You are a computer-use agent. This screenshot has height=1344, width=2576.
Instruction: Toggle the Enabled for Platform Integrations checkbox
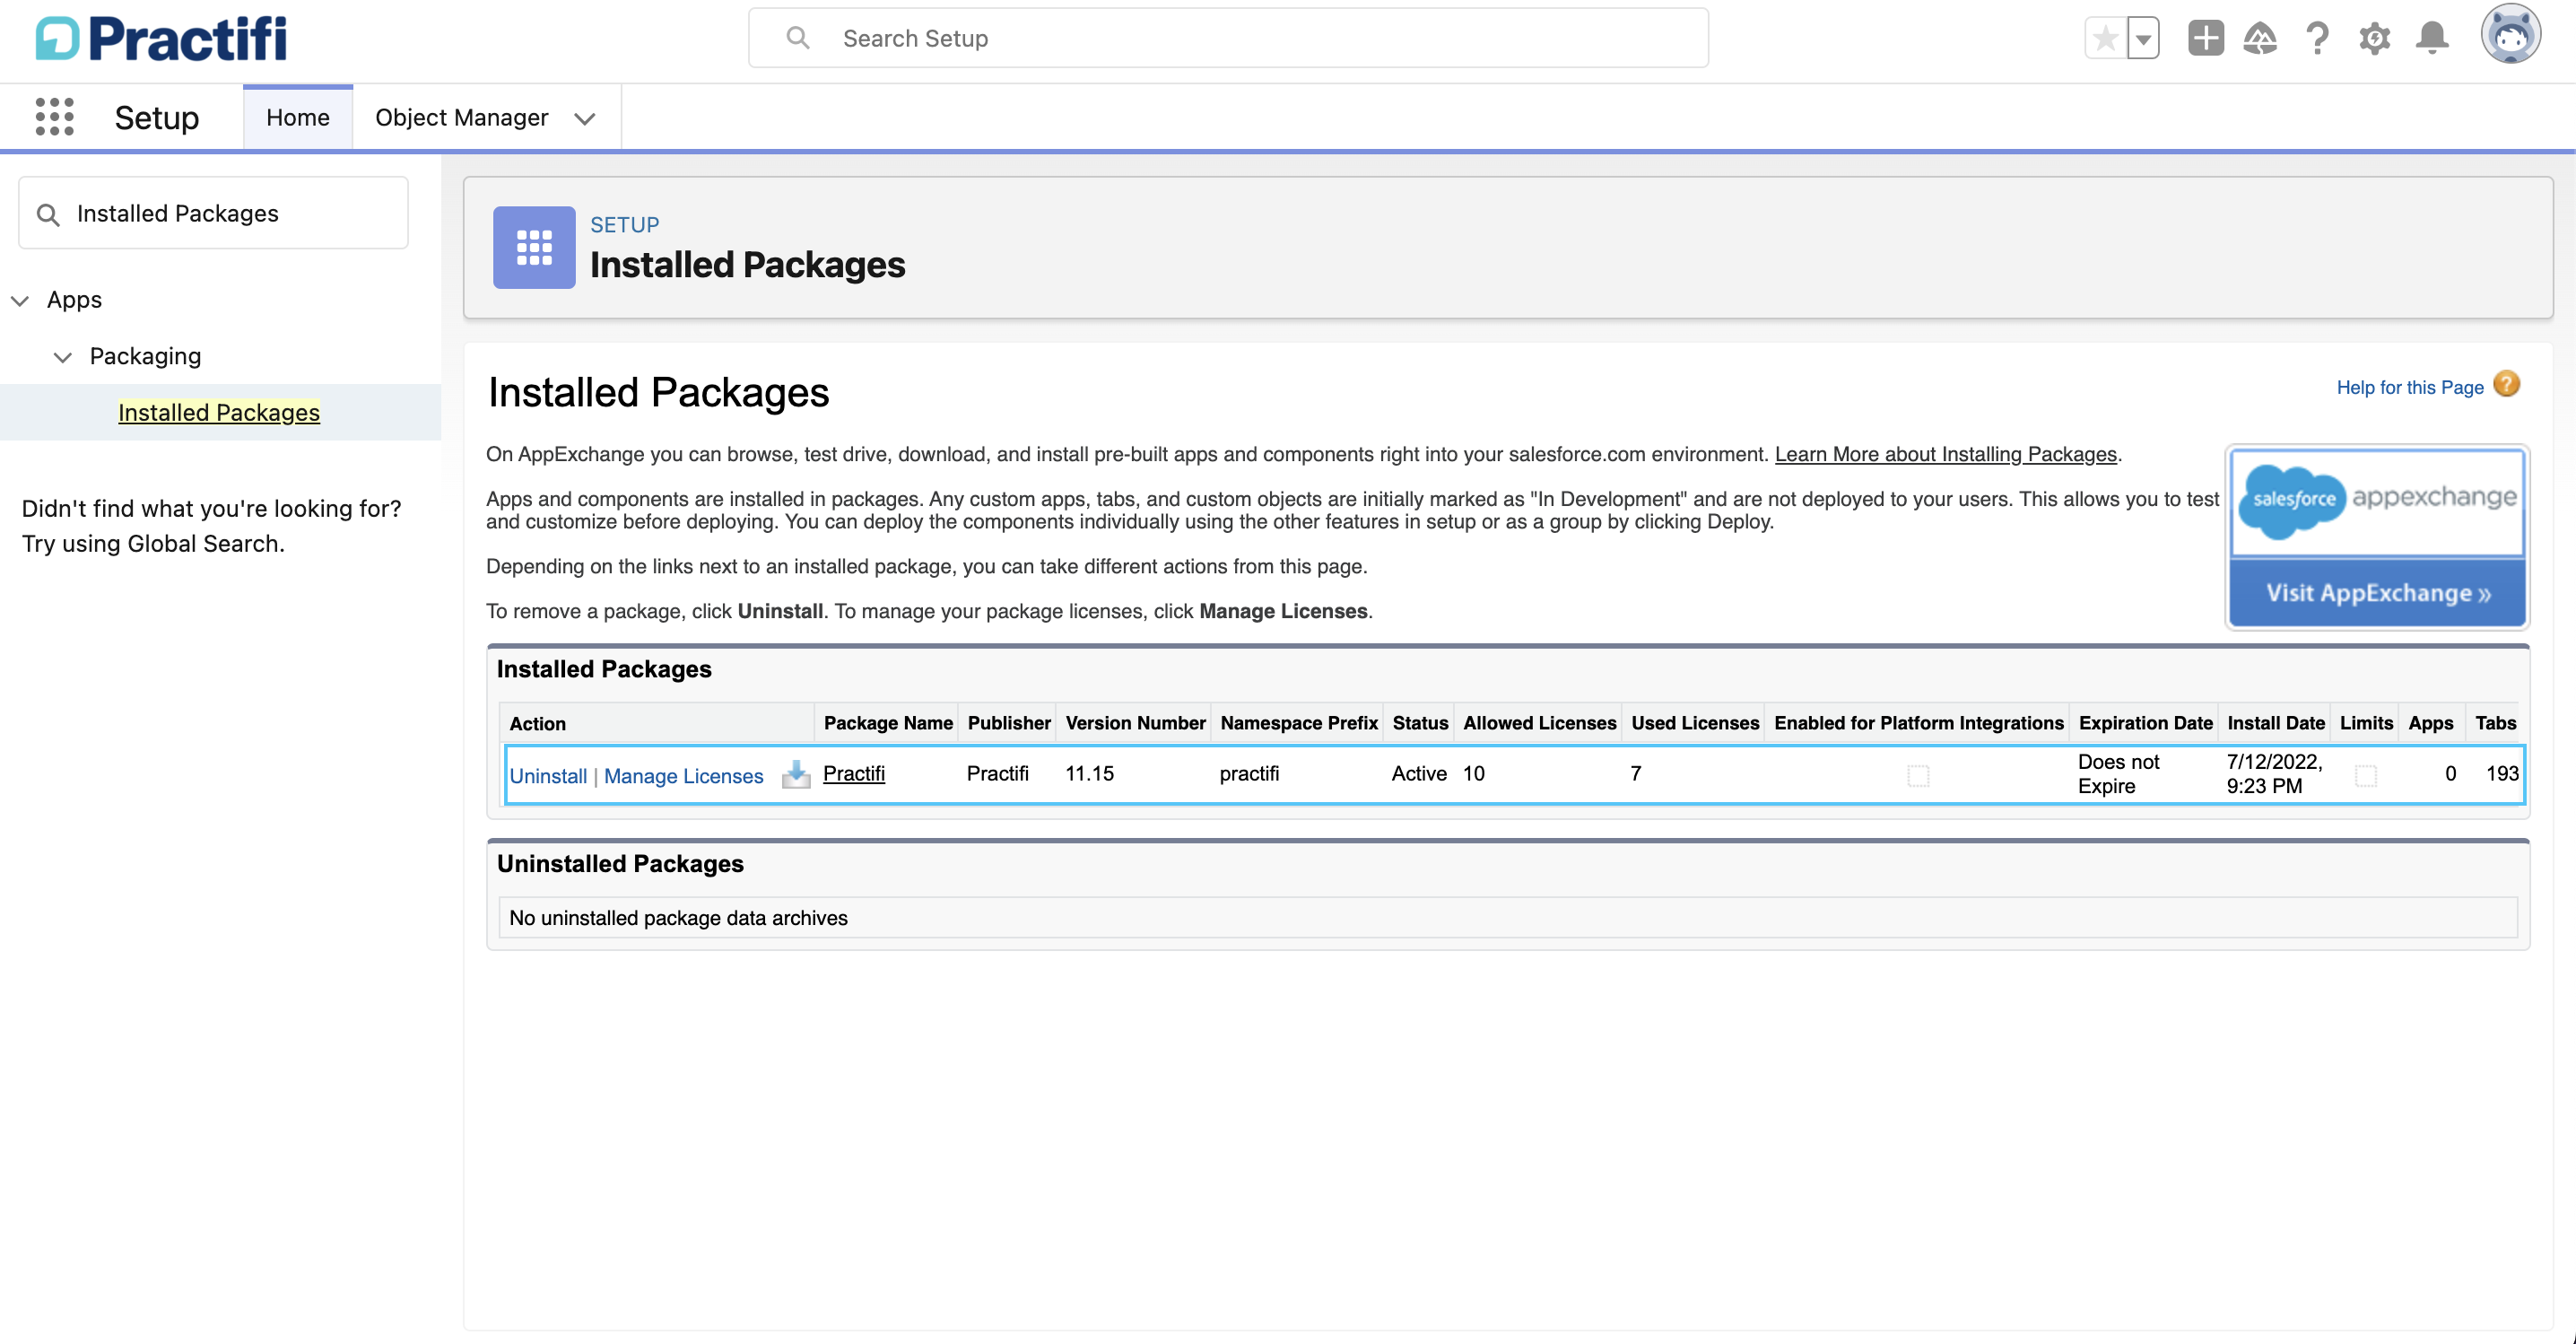point(1918,775)
